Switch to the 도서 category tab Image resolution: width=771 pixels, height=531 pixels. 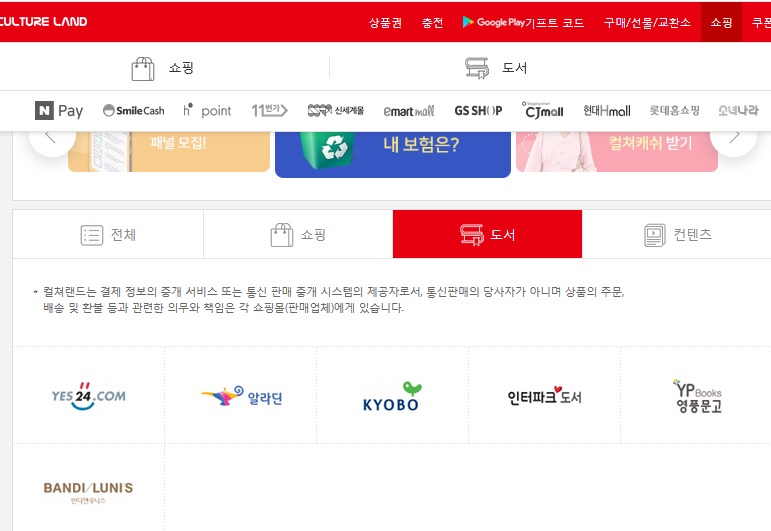[x=487, y=234]
